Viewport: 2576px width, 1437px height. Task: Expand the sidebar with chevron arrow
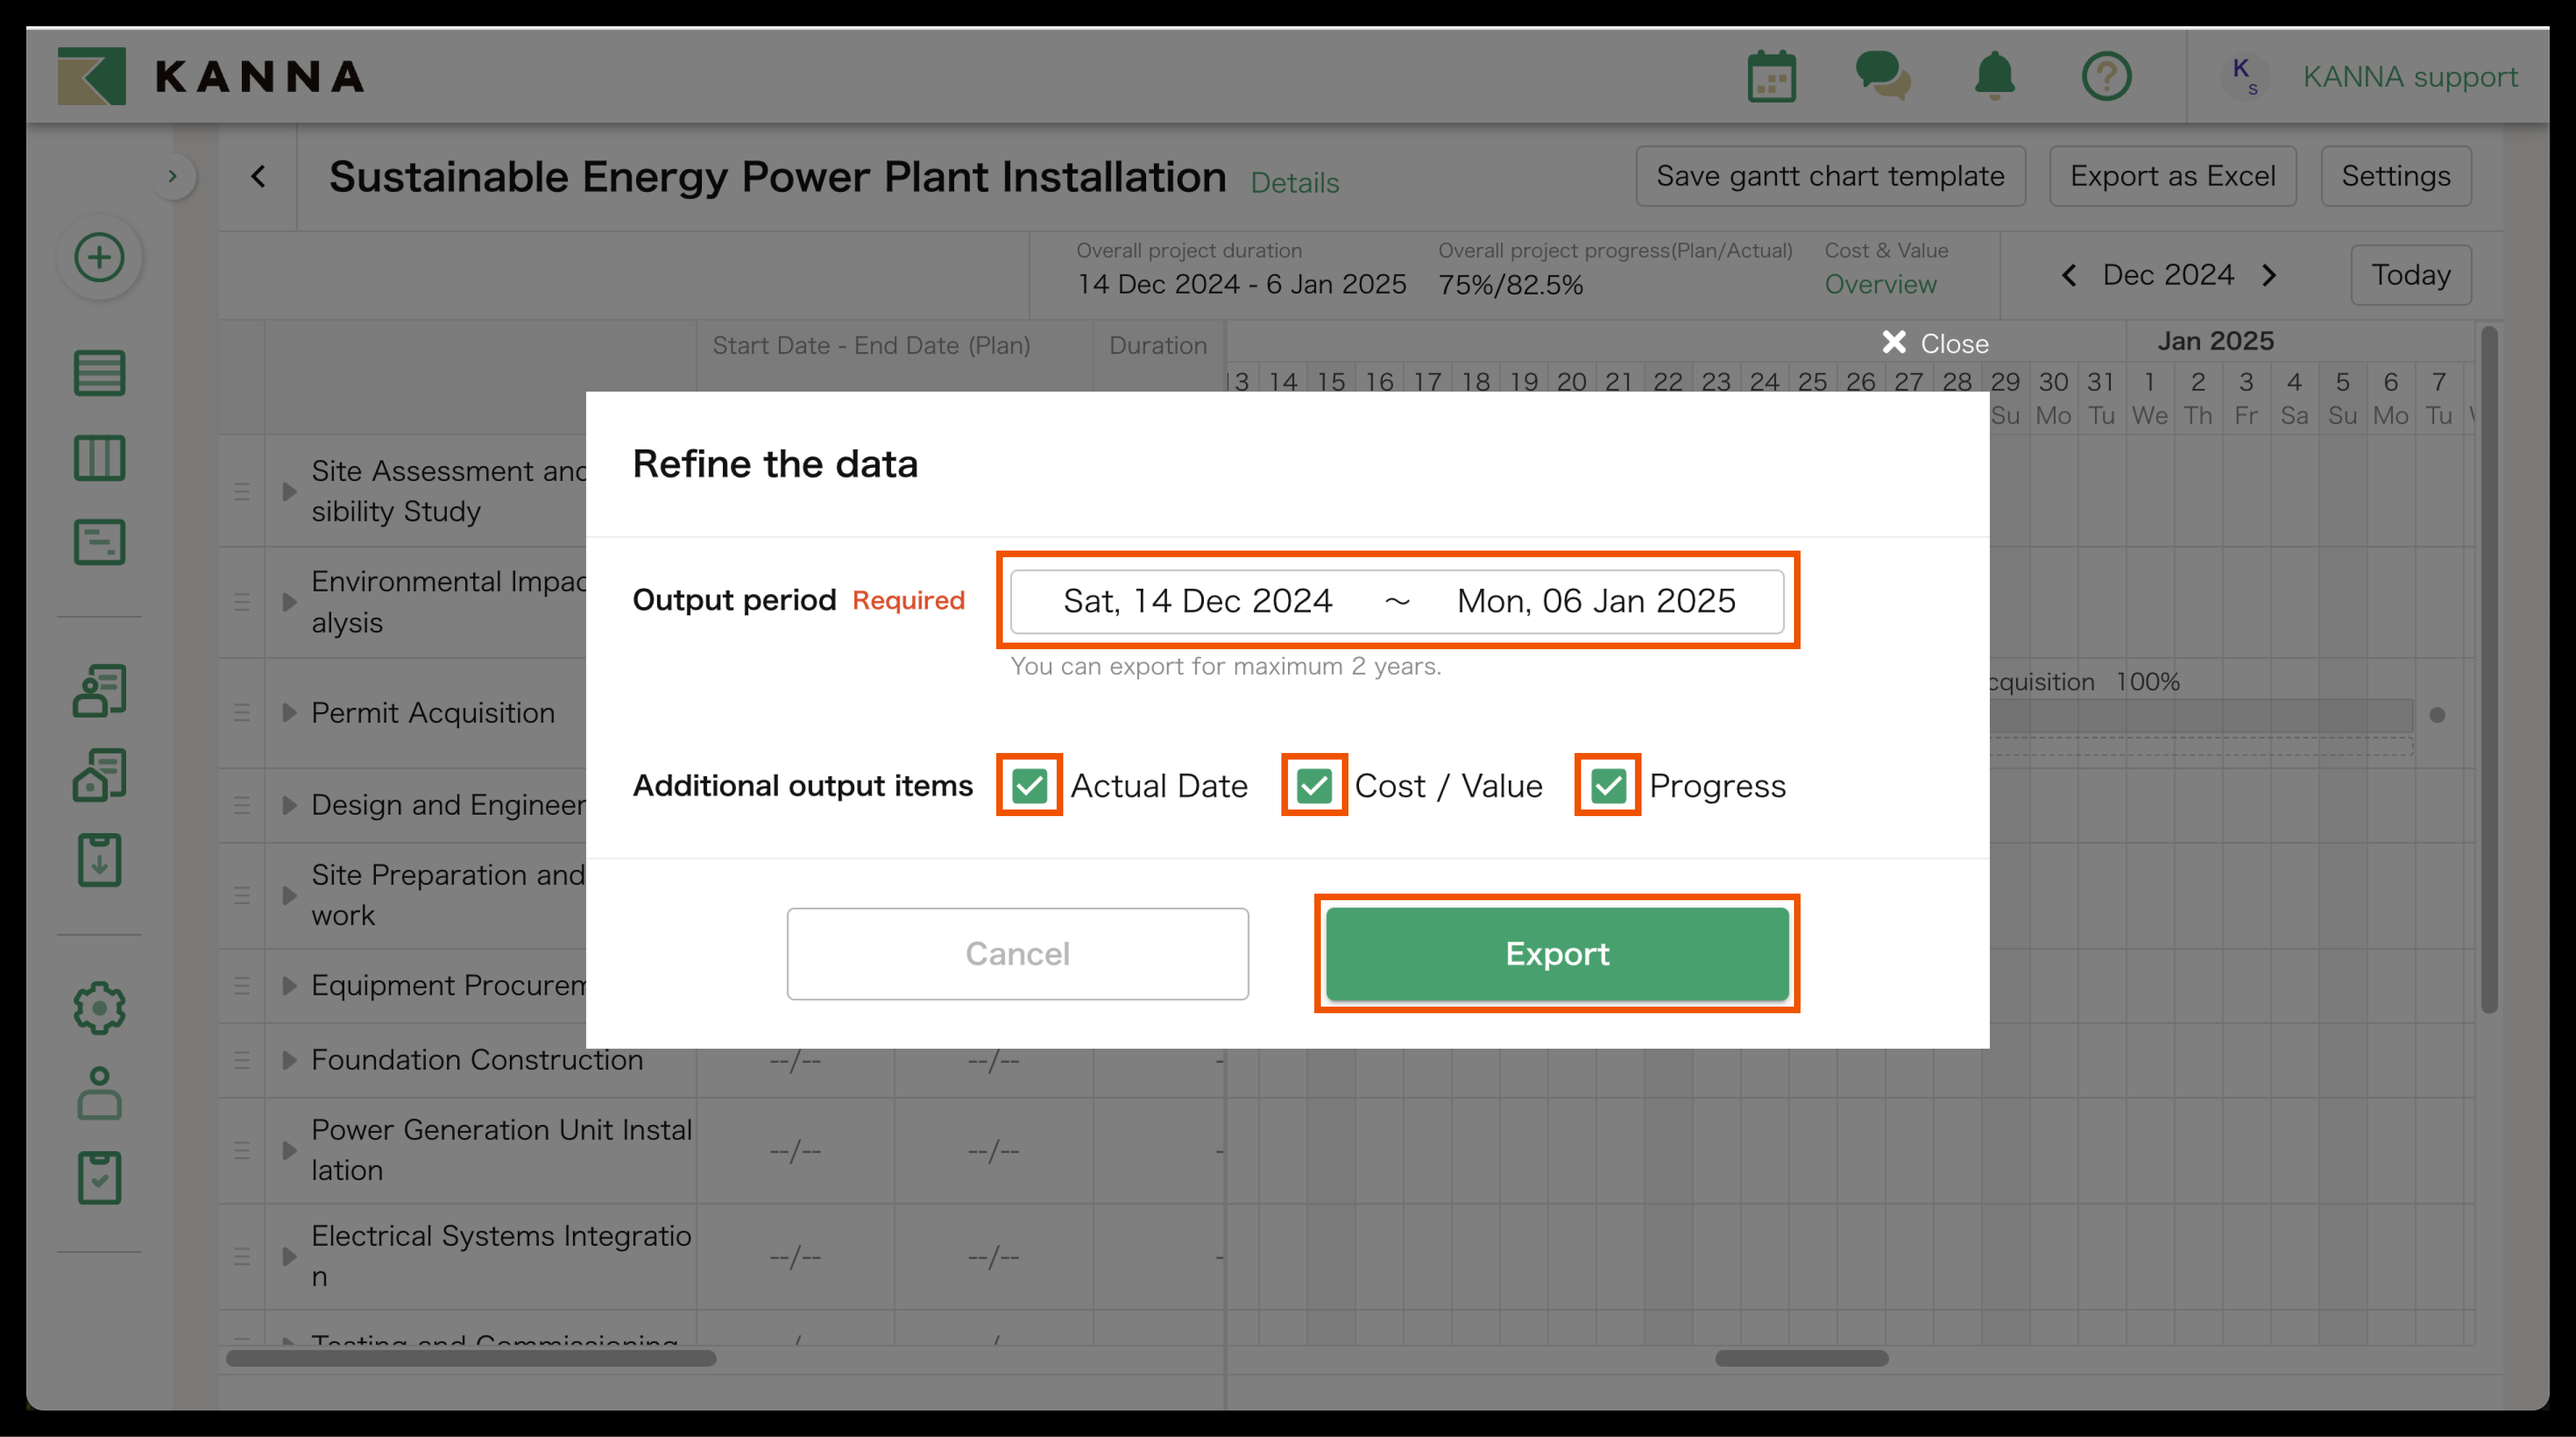click(x=173, y=177)
